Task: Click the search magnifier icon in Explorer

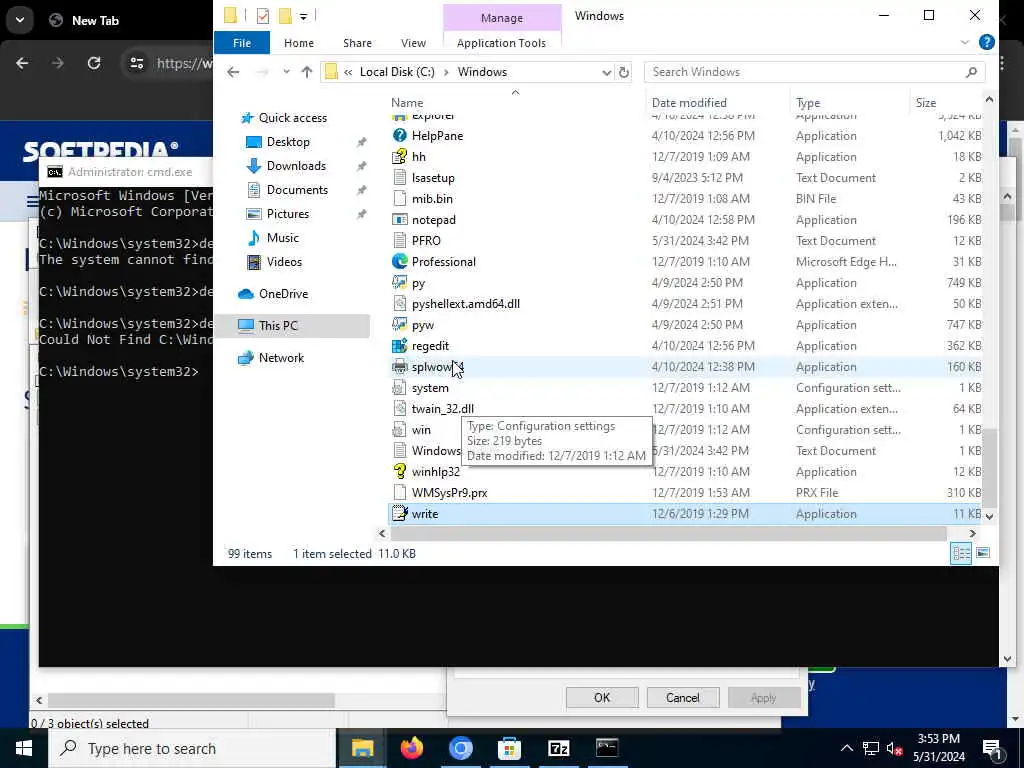Action: click(x=971, y=72)
